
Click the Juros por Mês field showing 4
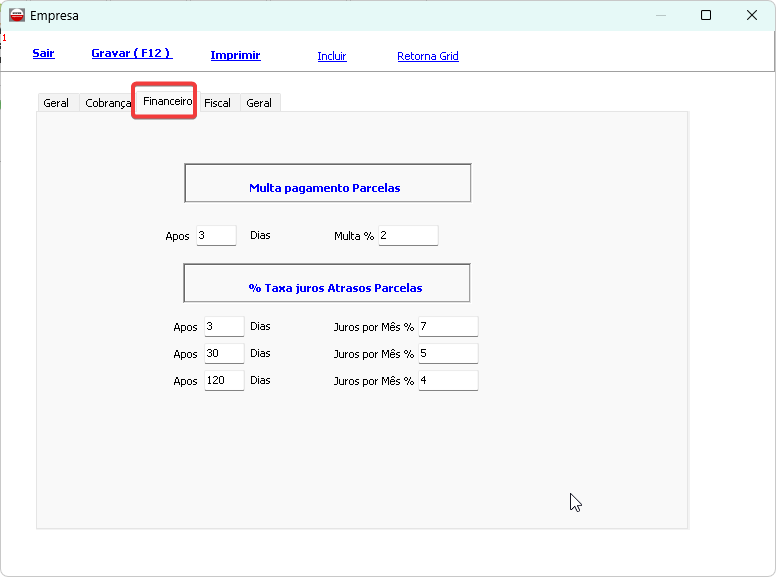[448, 381]
